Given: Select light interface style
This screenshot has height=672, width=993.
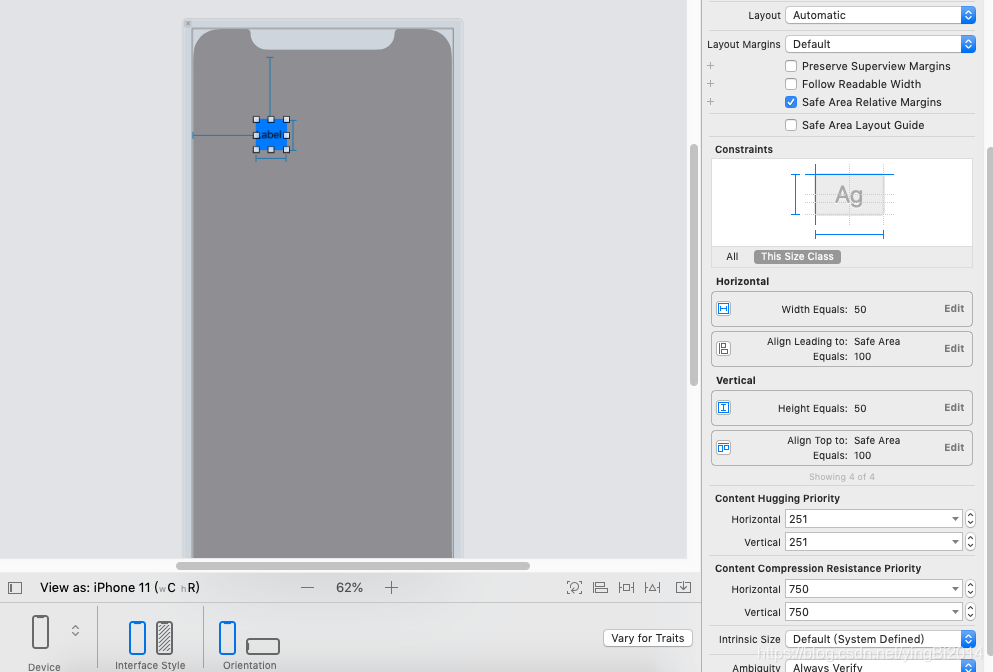Looking at the screenshot, I should [x=137, y=638].
